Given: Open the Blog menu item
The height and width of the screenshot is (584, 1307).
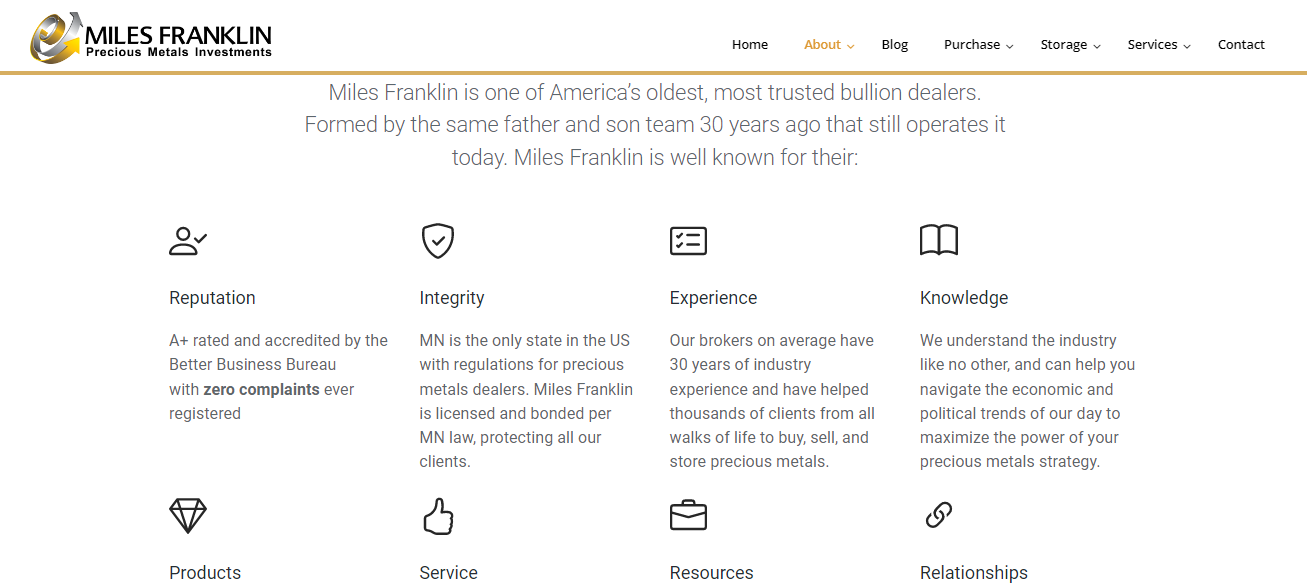Looking at the screenshot, I should (x=895, y=44).
